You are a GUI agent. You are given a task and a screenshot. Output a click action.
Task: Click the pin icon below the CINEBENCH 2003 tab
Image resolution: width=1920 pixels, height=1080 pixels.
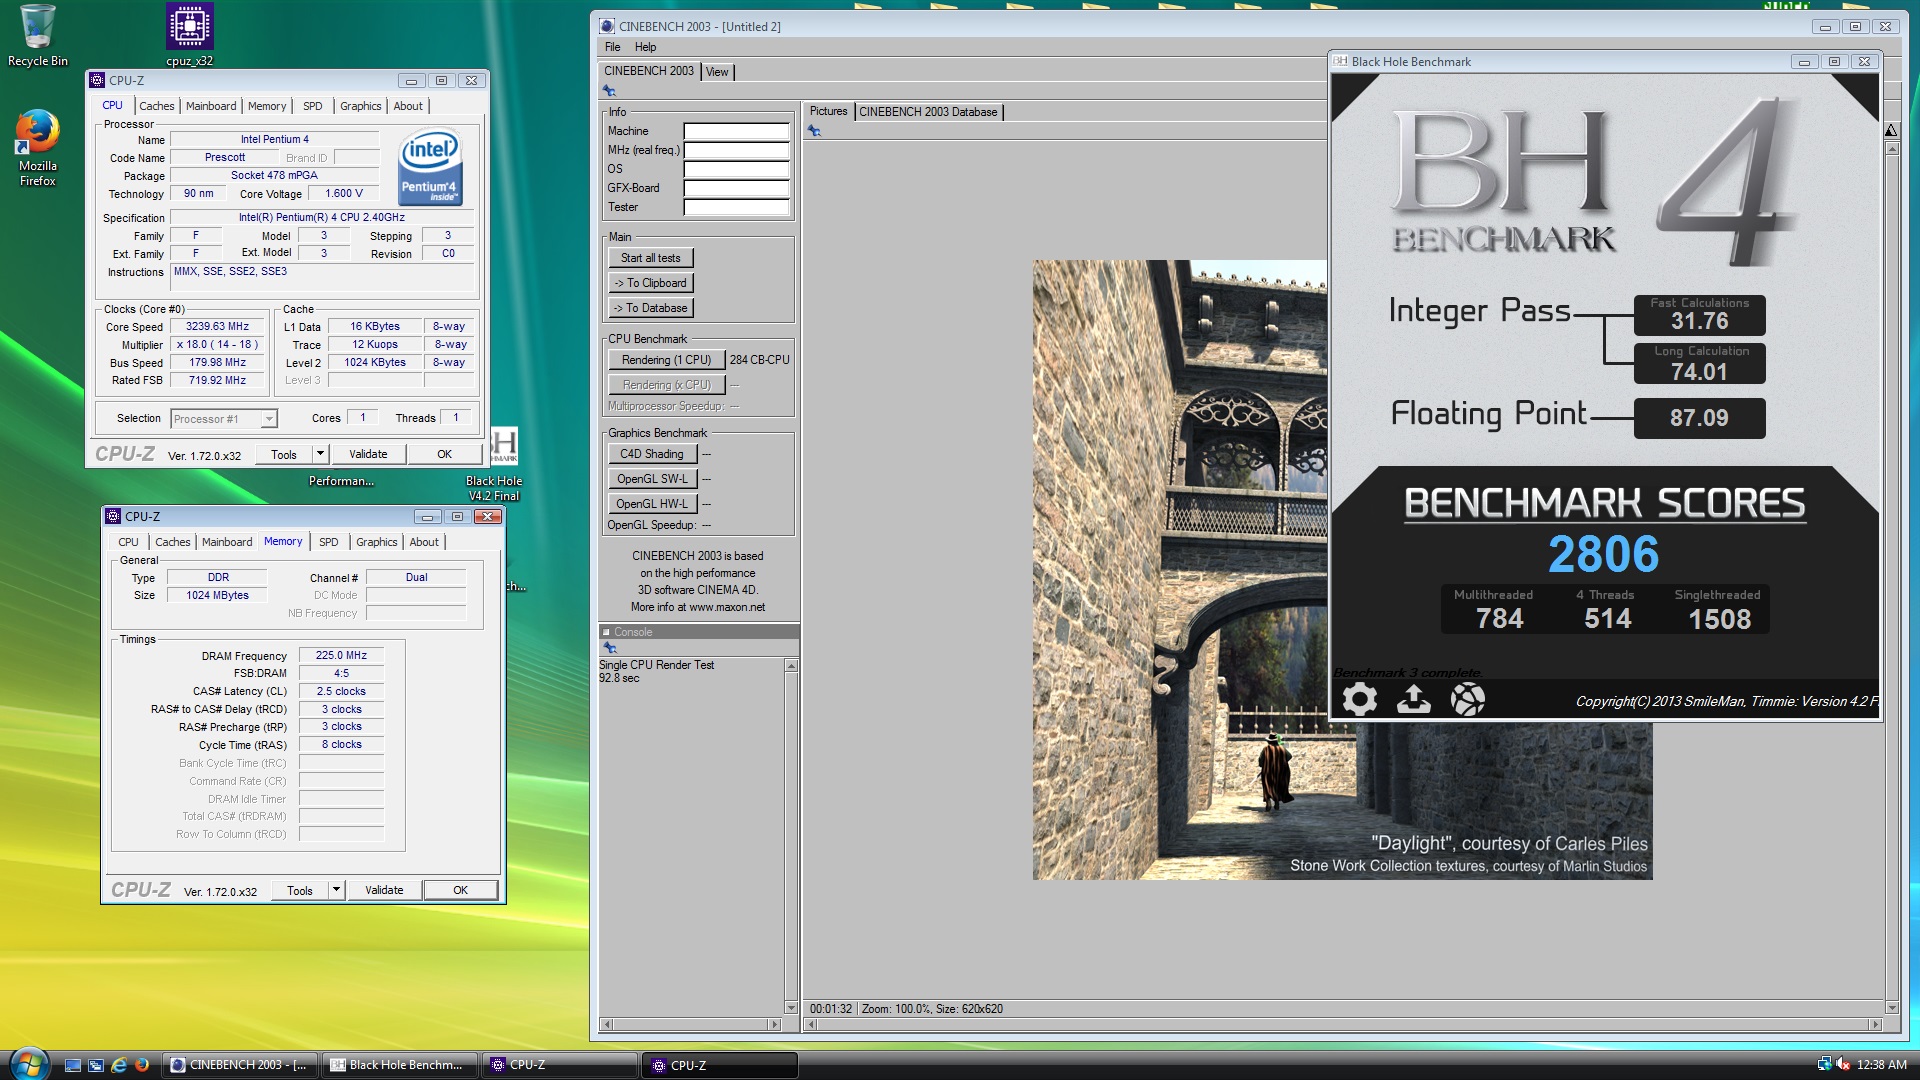[609, 91]
